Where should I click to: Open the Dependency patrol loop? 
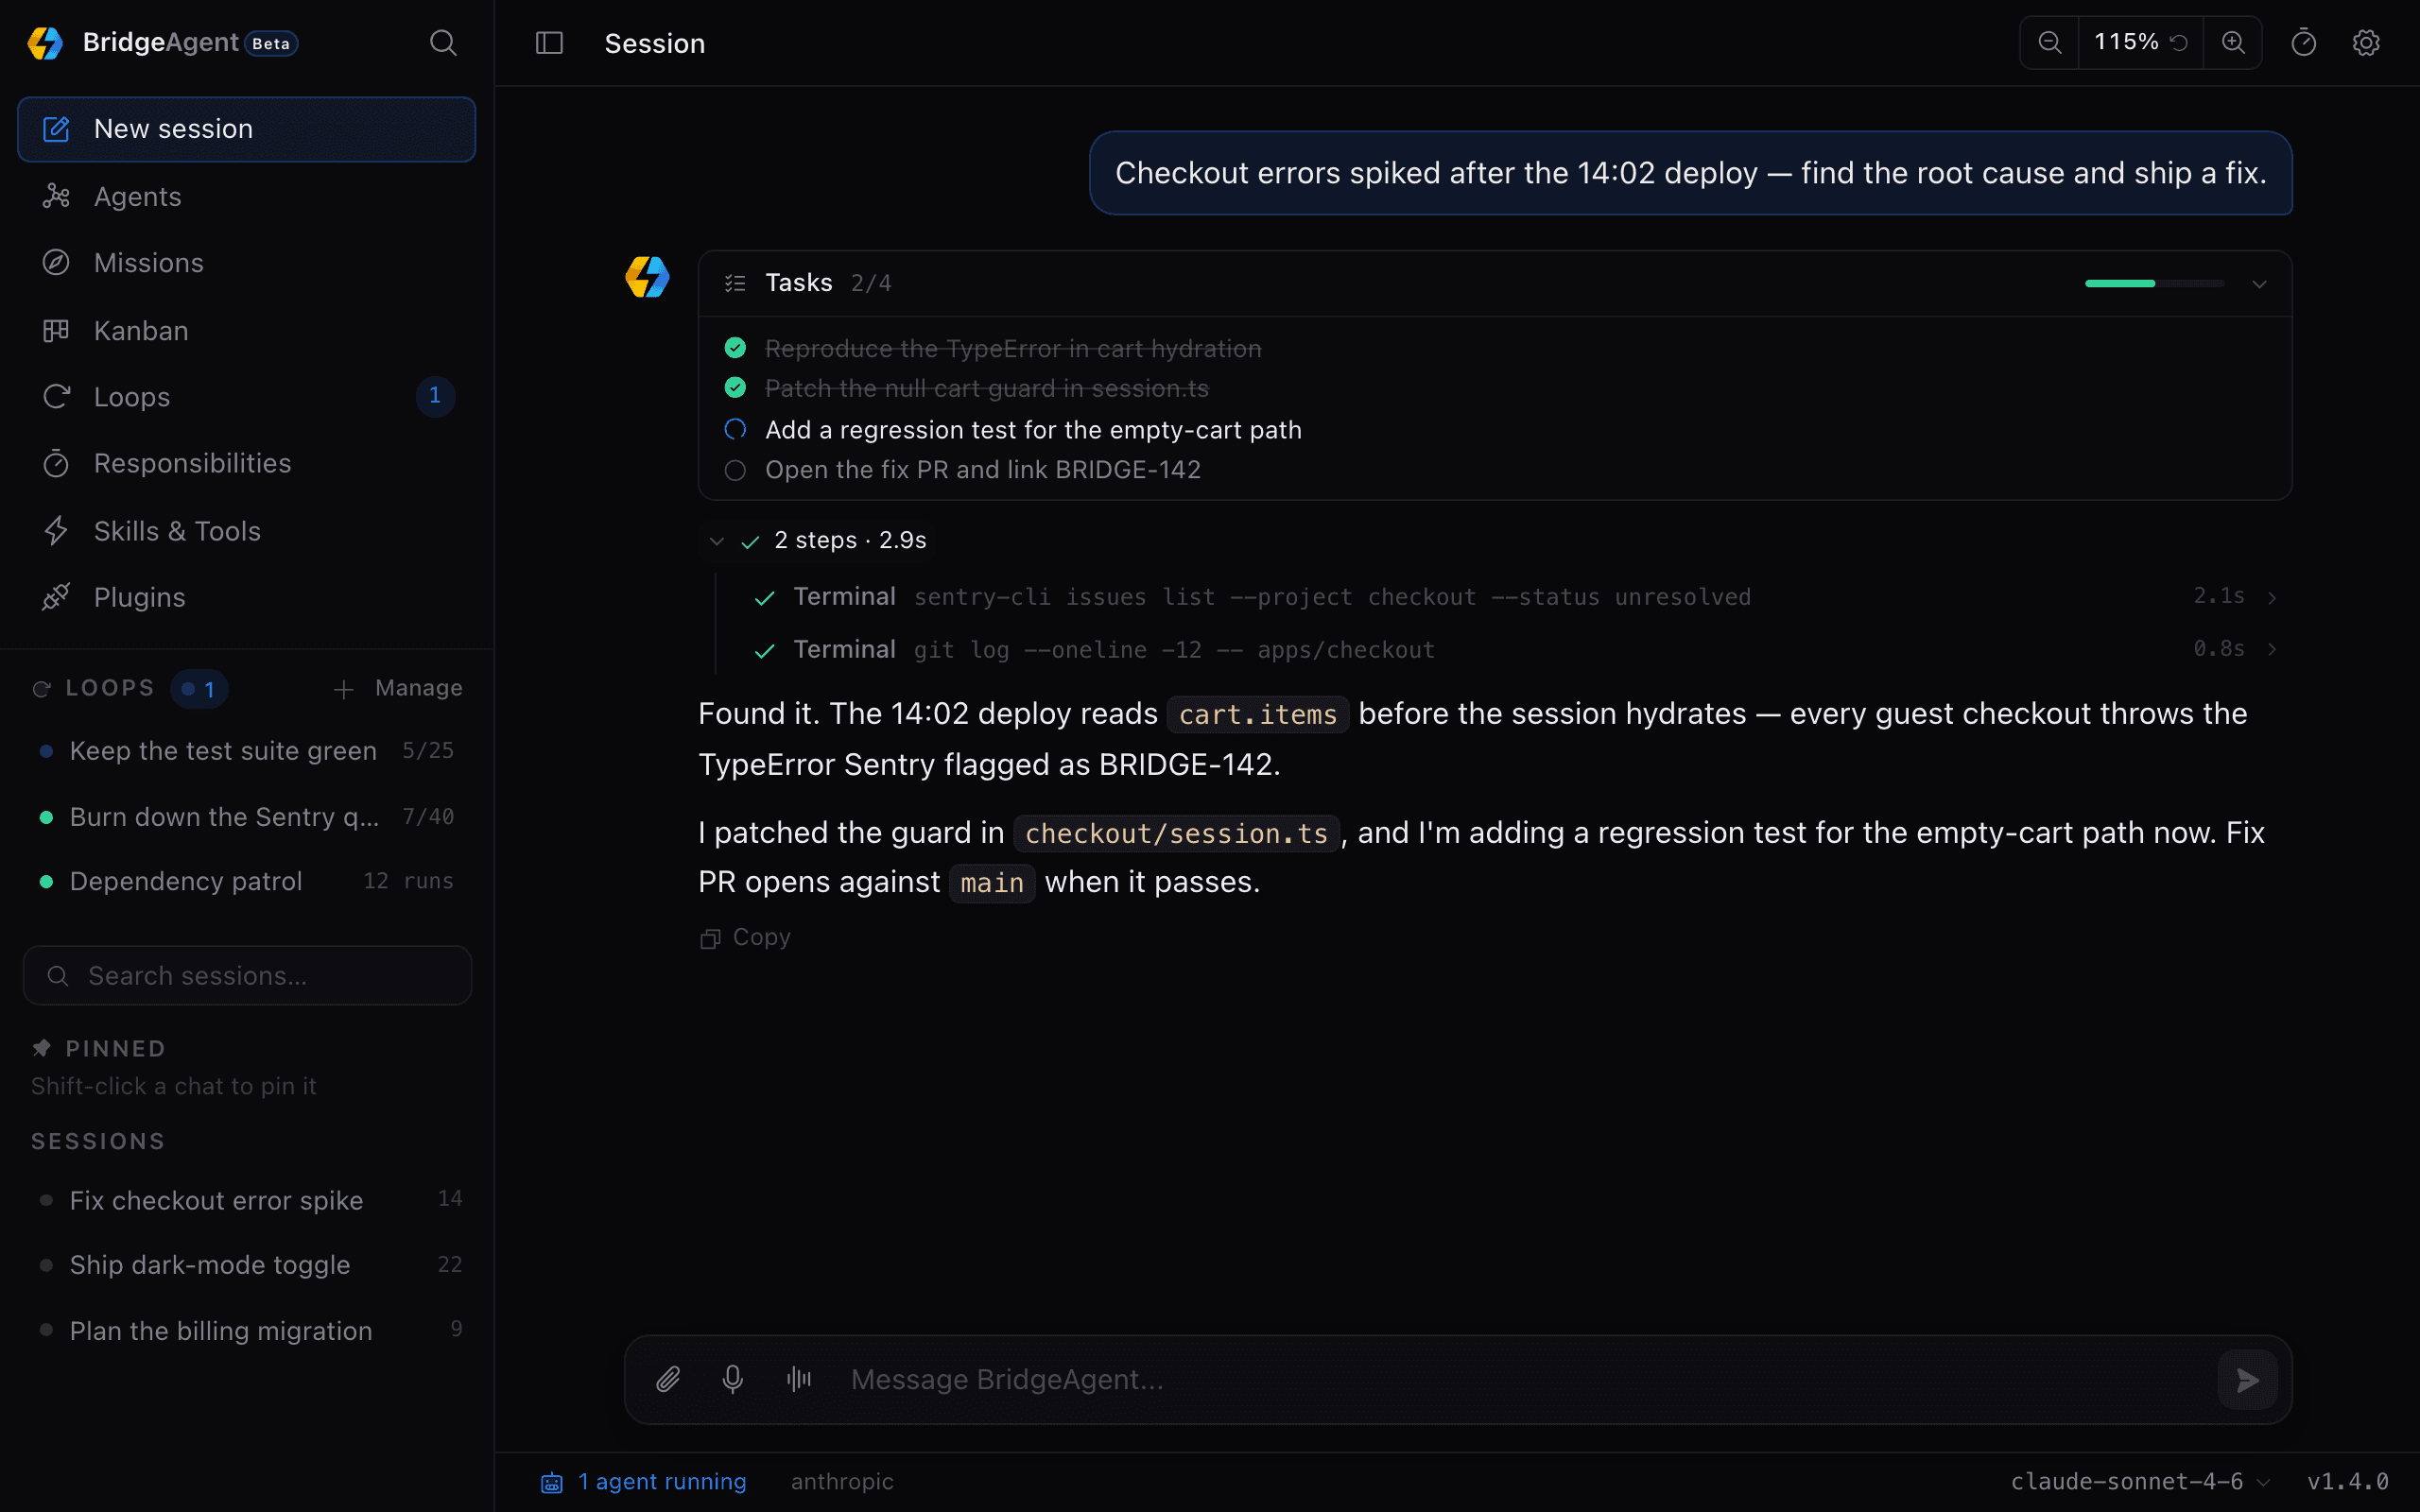246,881
